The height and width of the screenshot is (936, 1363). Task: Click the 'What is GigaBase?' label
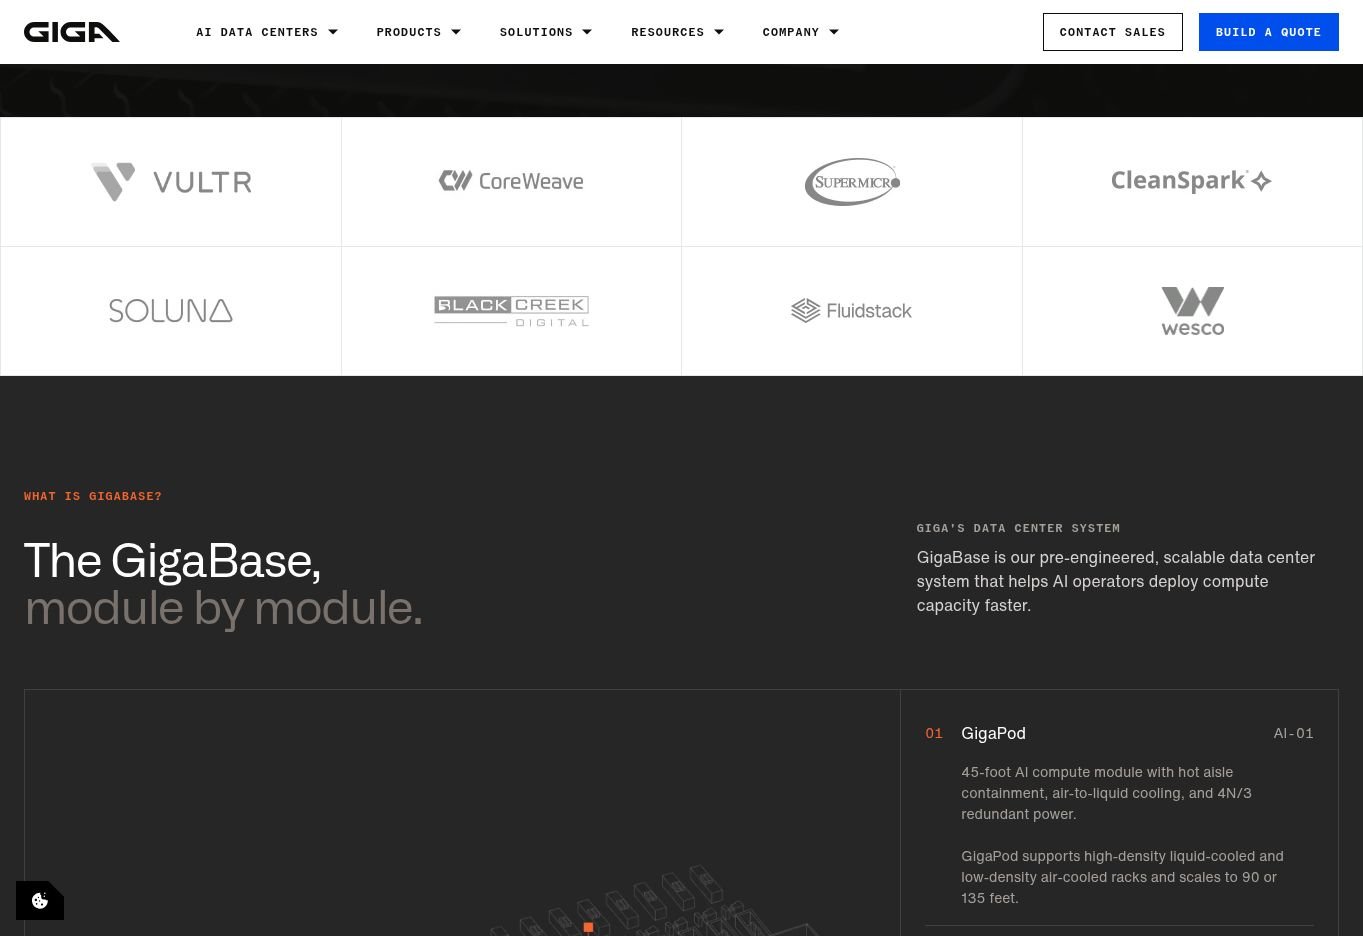pyautogui.click(x=93, y=496)
